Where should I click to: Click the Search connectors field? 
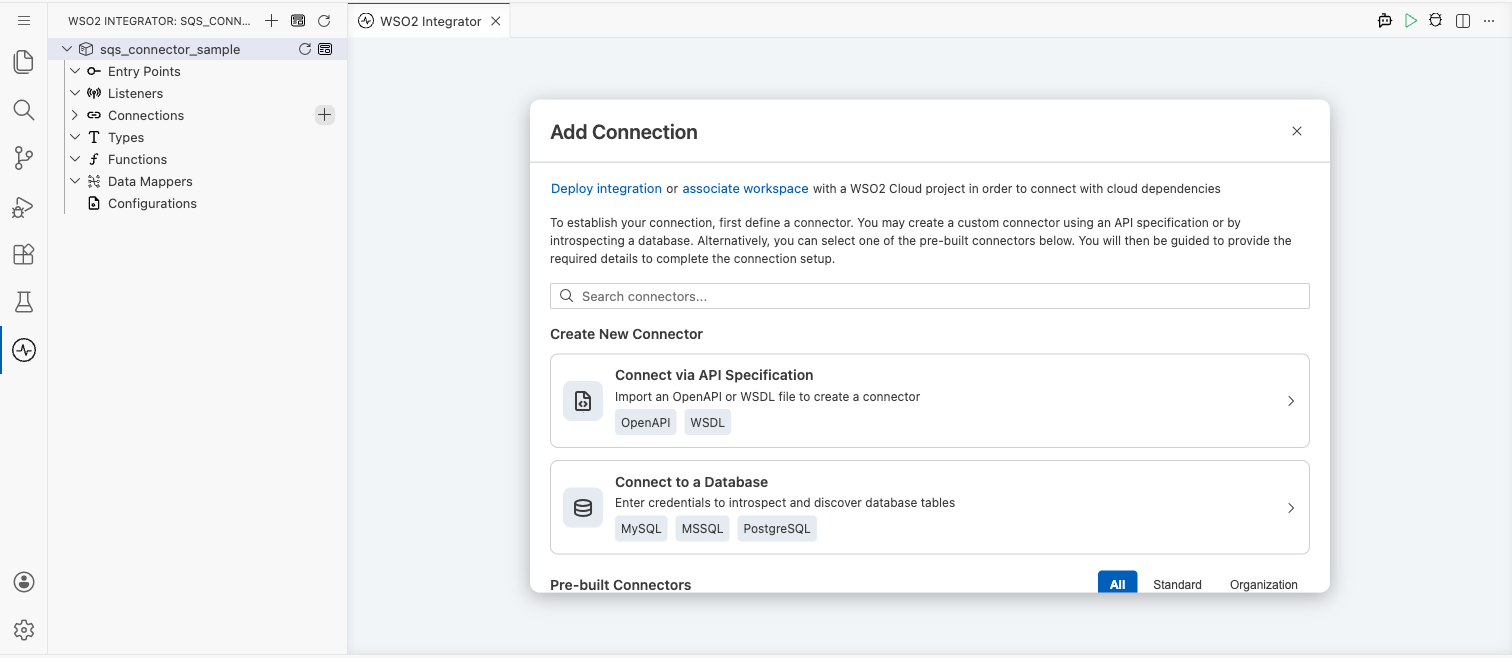930,296
